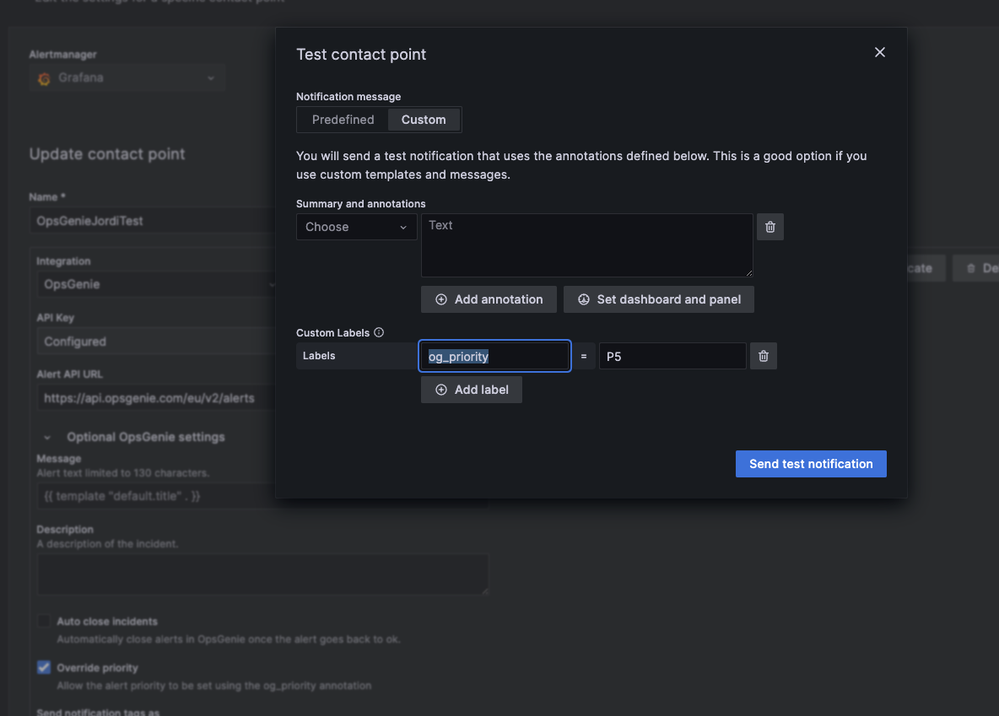999x716 pixels.
Task: Click the dashboard icon on Set dashboard and panel
Action: coord(584,299)
